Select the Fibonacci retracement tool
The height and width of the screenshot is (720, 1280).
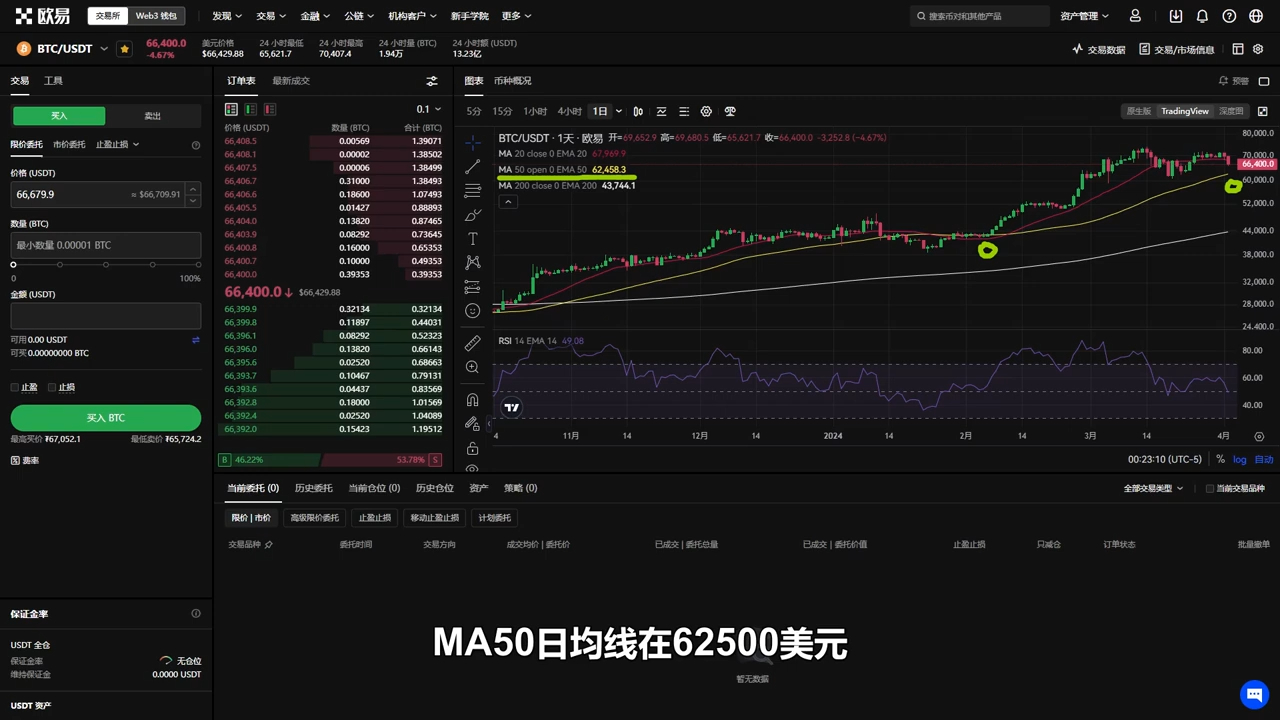[473, 191]
